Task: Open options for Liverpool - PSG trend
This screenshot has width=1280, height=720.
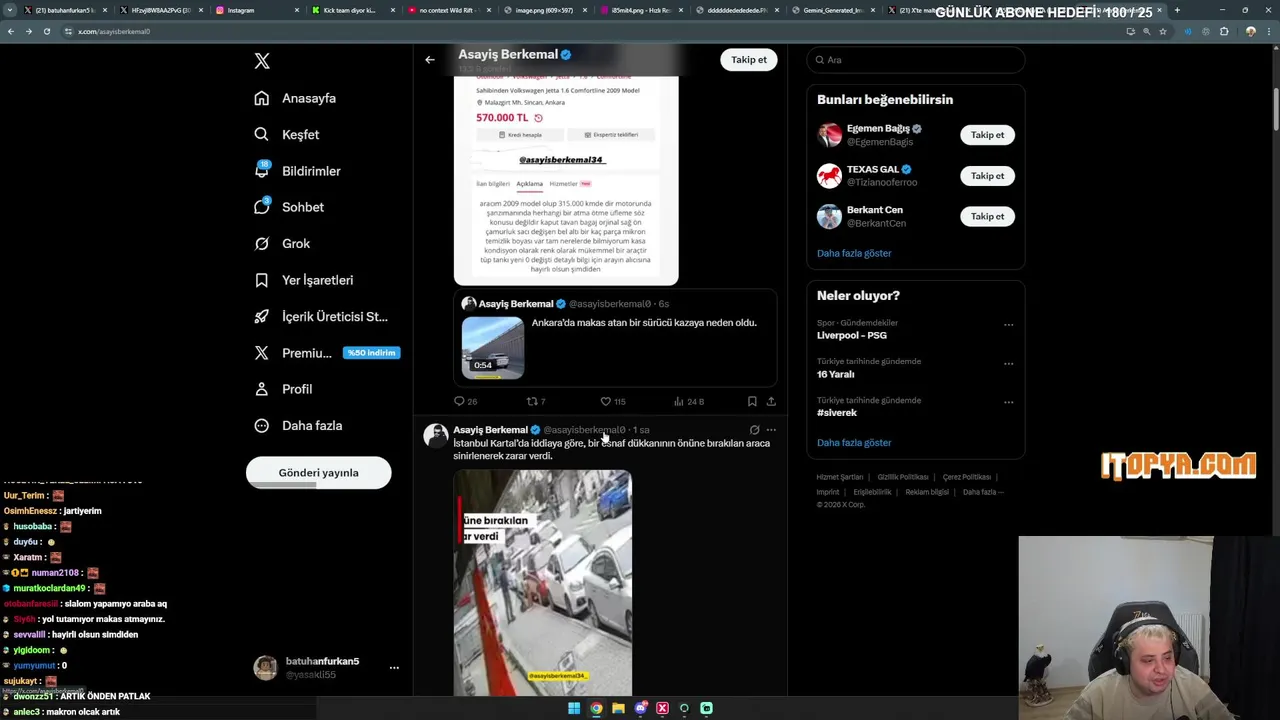Action: click(x=1008, y=324)
